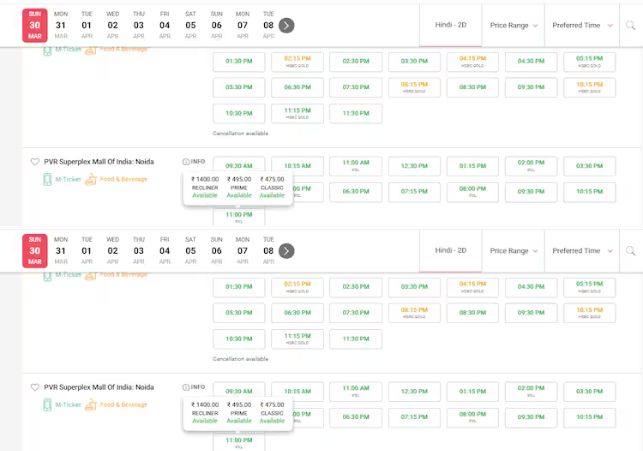Viewport: 643px width, 451px height.
Task: Book the 04:30 PM showtime in upper panel
Action: (x=531, y=62)
